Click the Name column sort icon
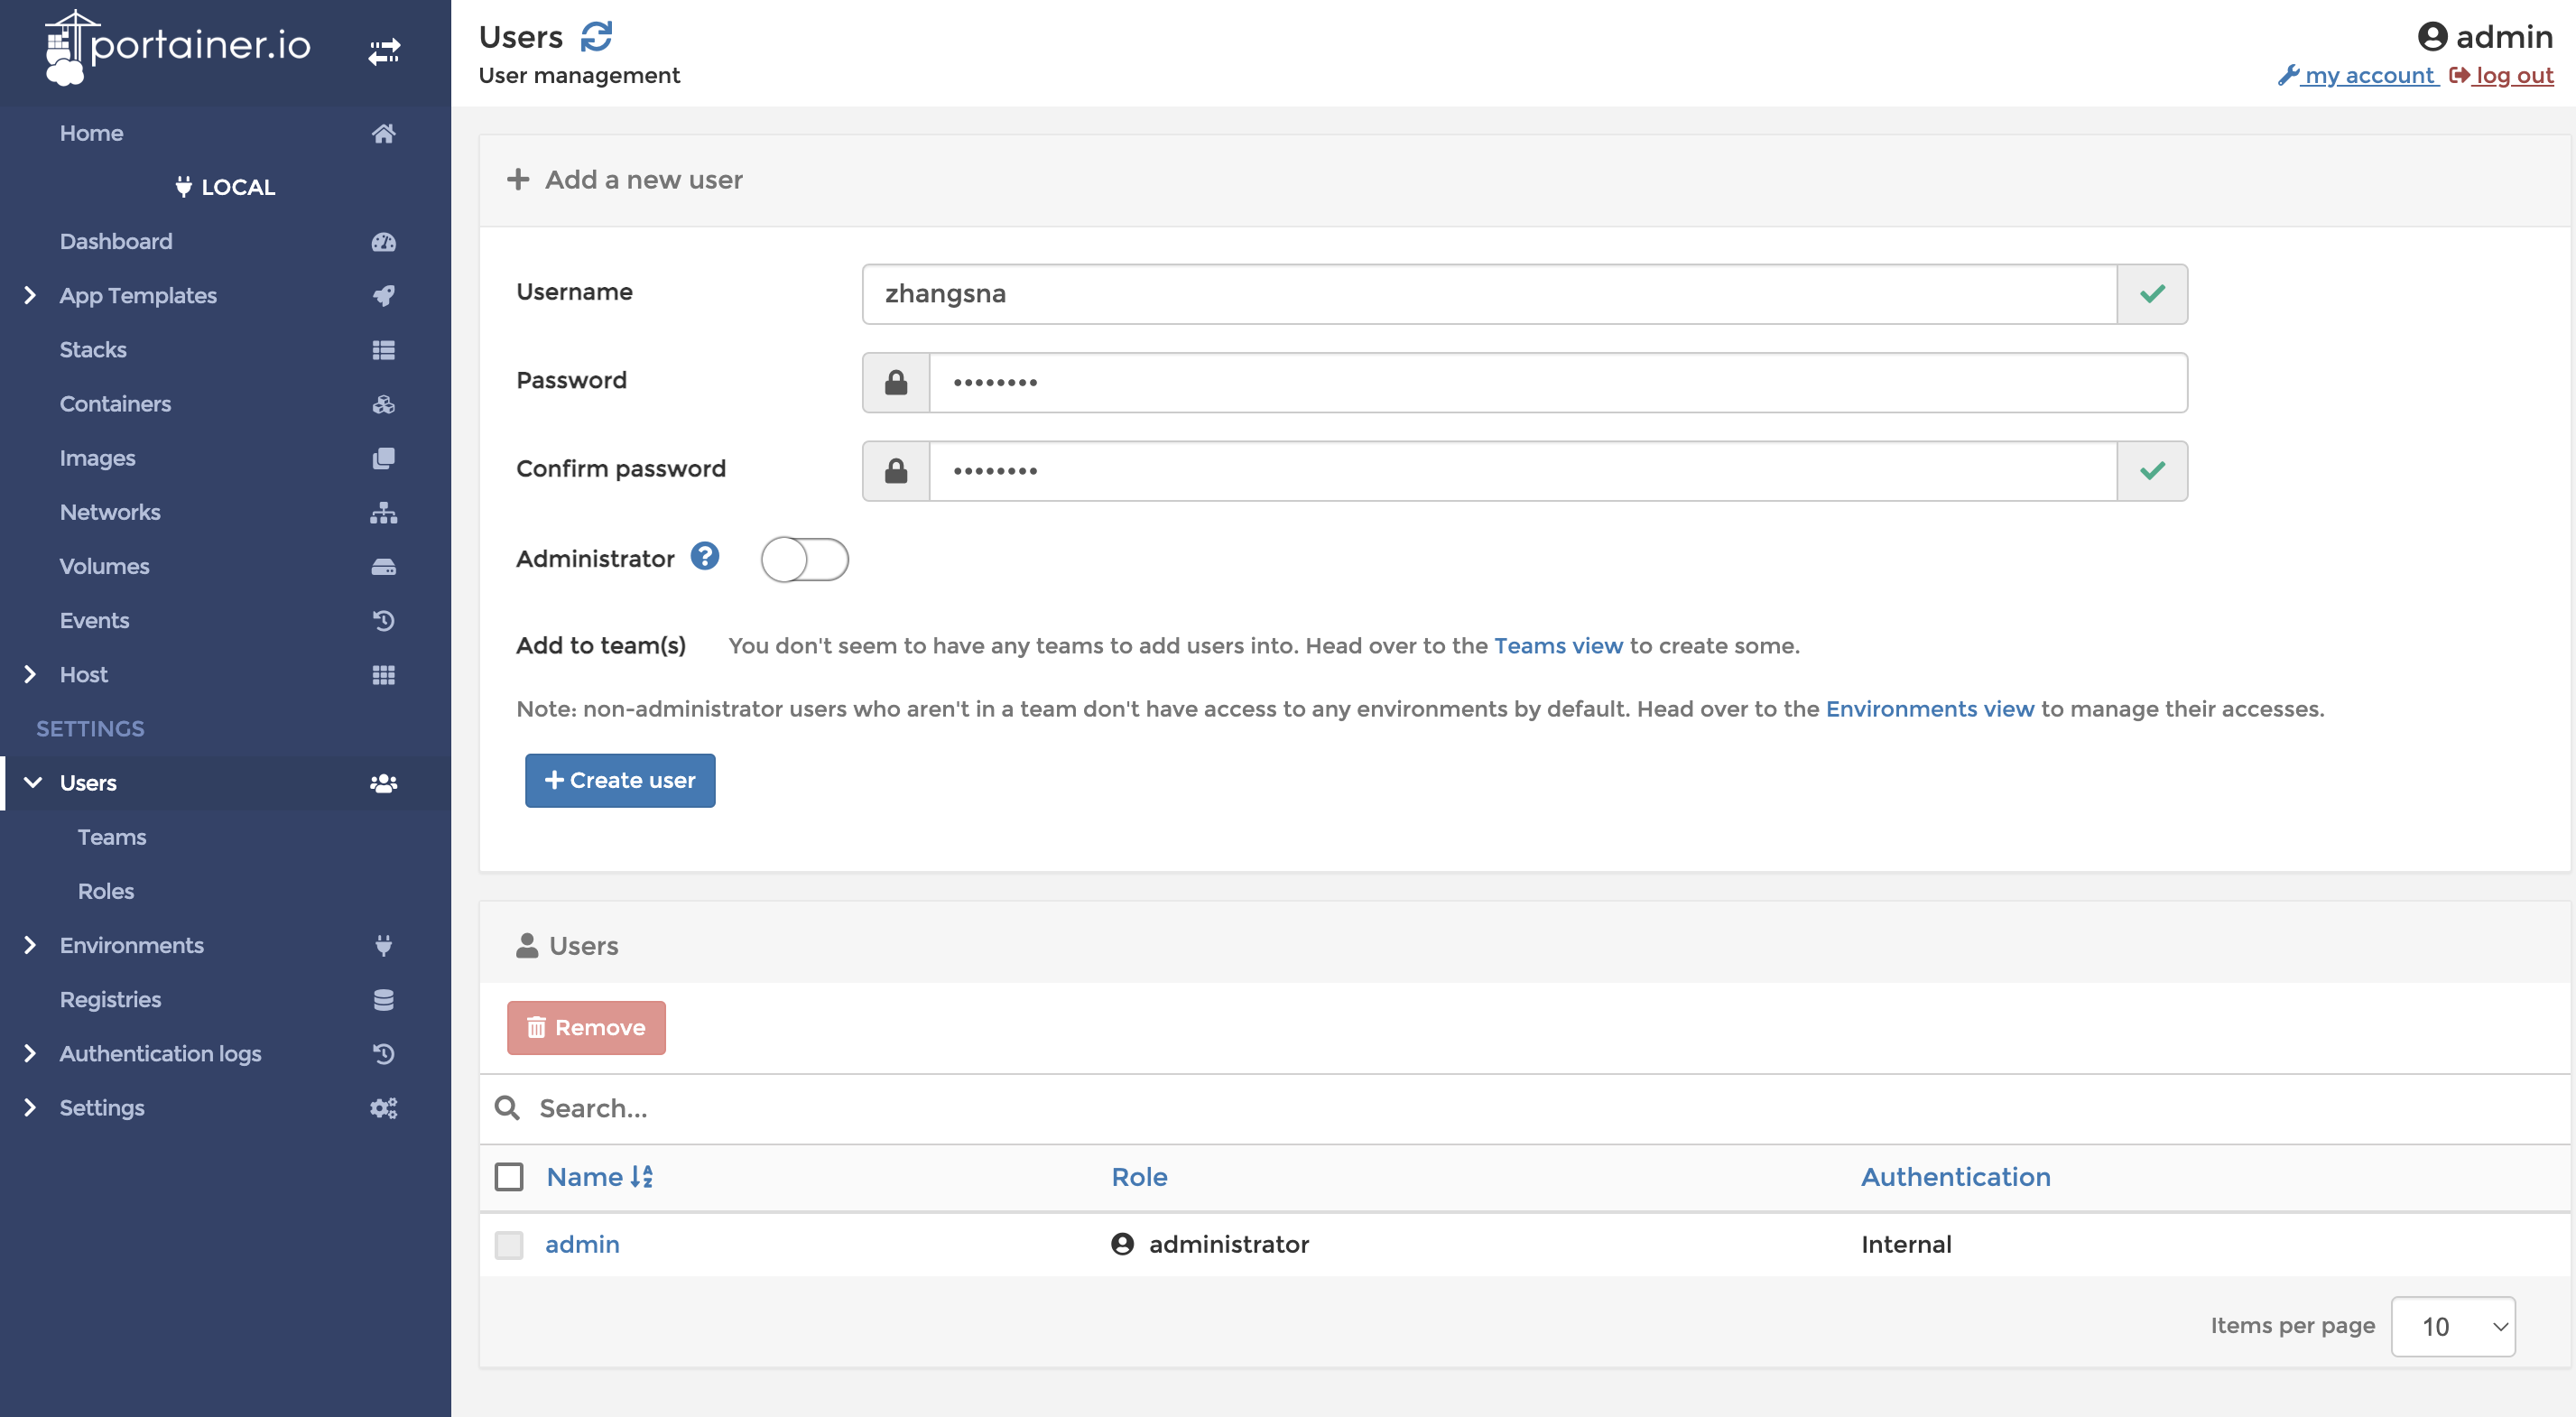 click(x=641, y=1177)
